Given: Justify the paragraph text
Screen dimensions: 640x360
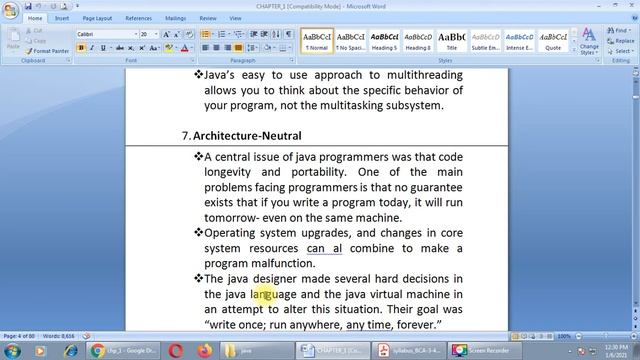Looking at the screenshot, I should 238,48.
